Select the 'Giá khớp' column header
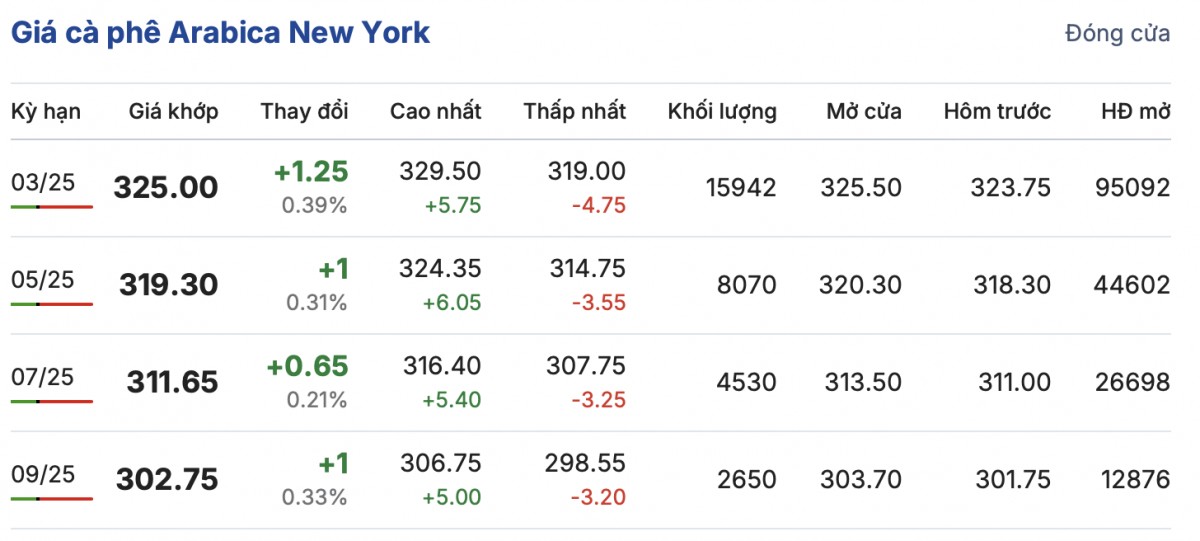This screenshot has width=1200, height=541. pyautogui.click(x=173, y=111)
